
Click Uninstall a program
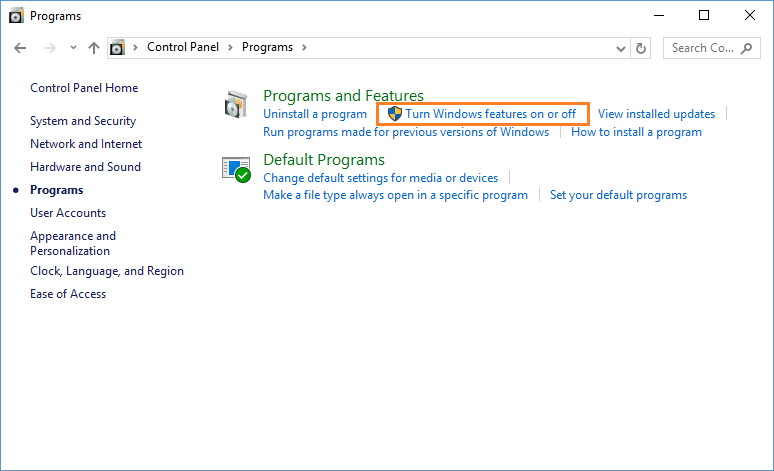(315, 114)
